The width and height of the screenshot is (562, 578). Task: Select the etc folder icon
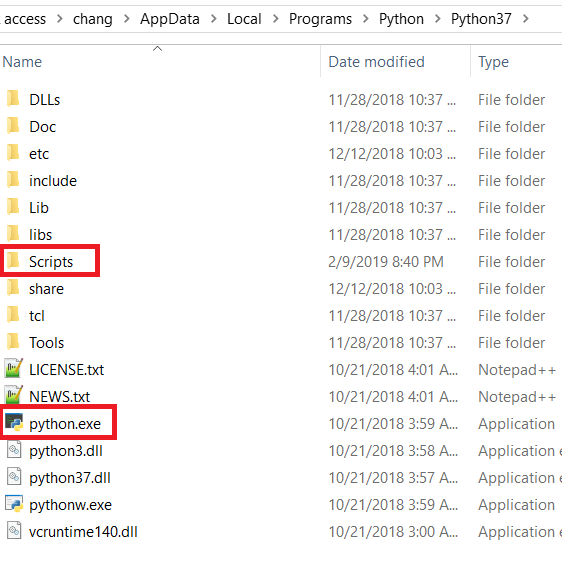coord(13,153)
